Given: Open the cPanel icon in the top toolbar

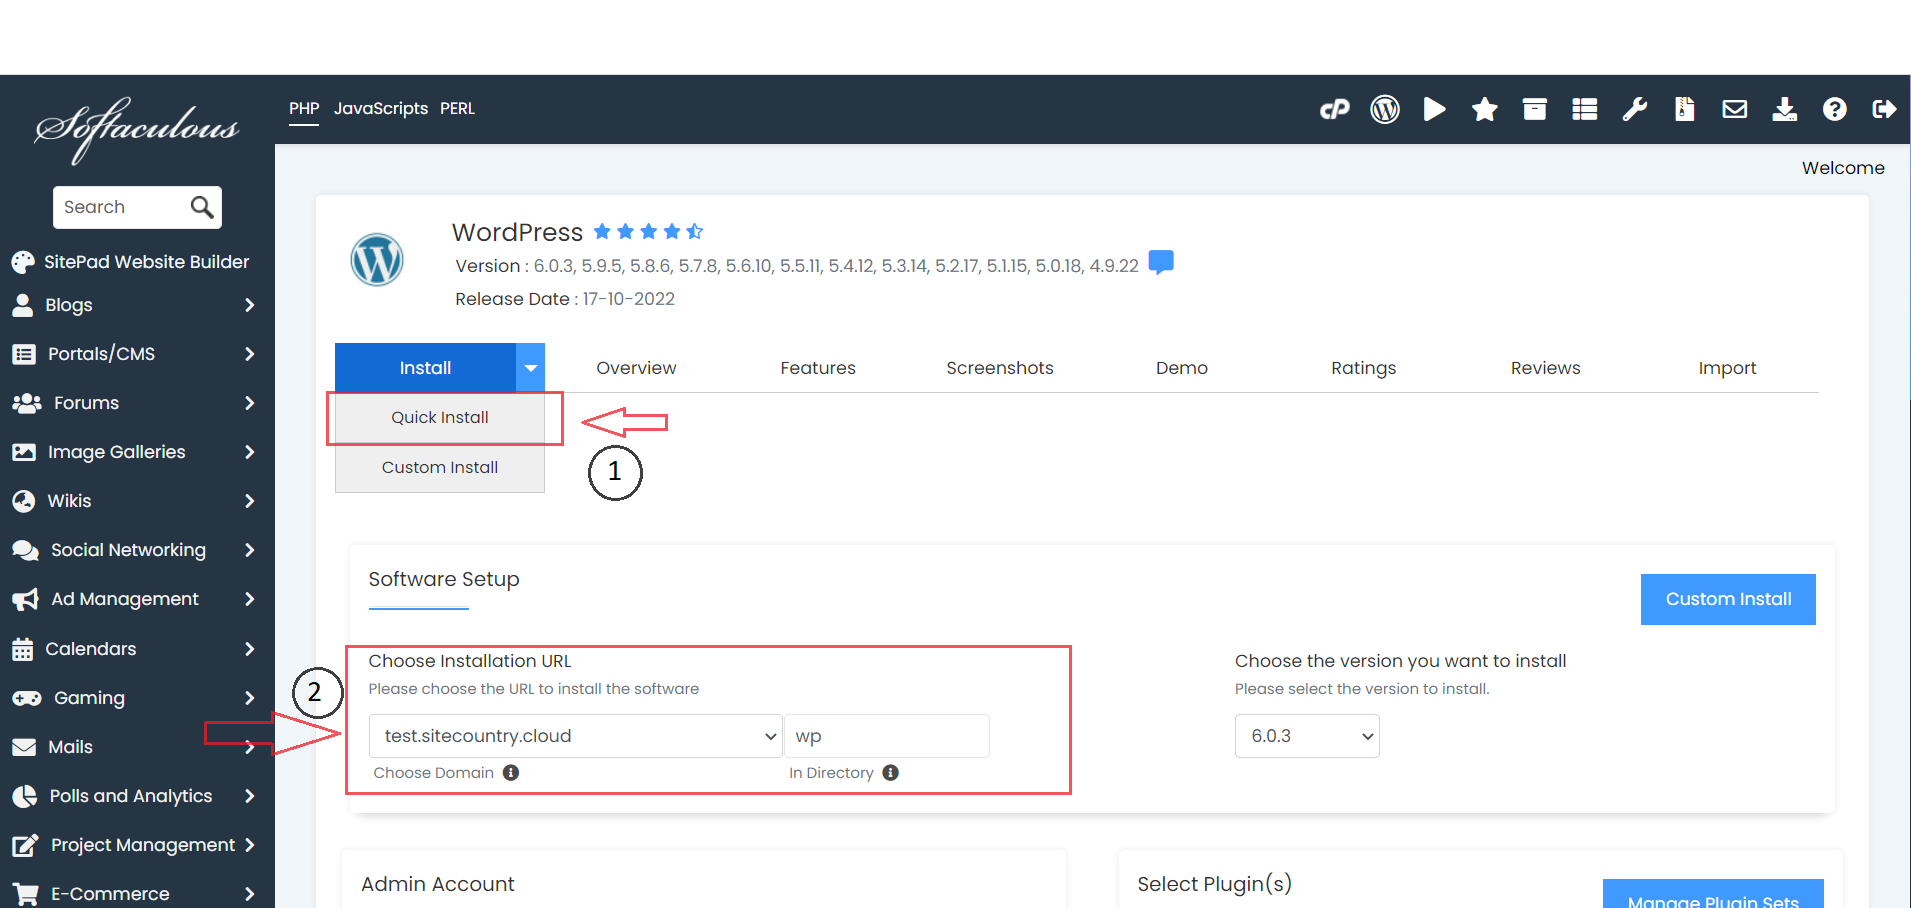Looking at the screenshot, I should (x=1334, y=109).
